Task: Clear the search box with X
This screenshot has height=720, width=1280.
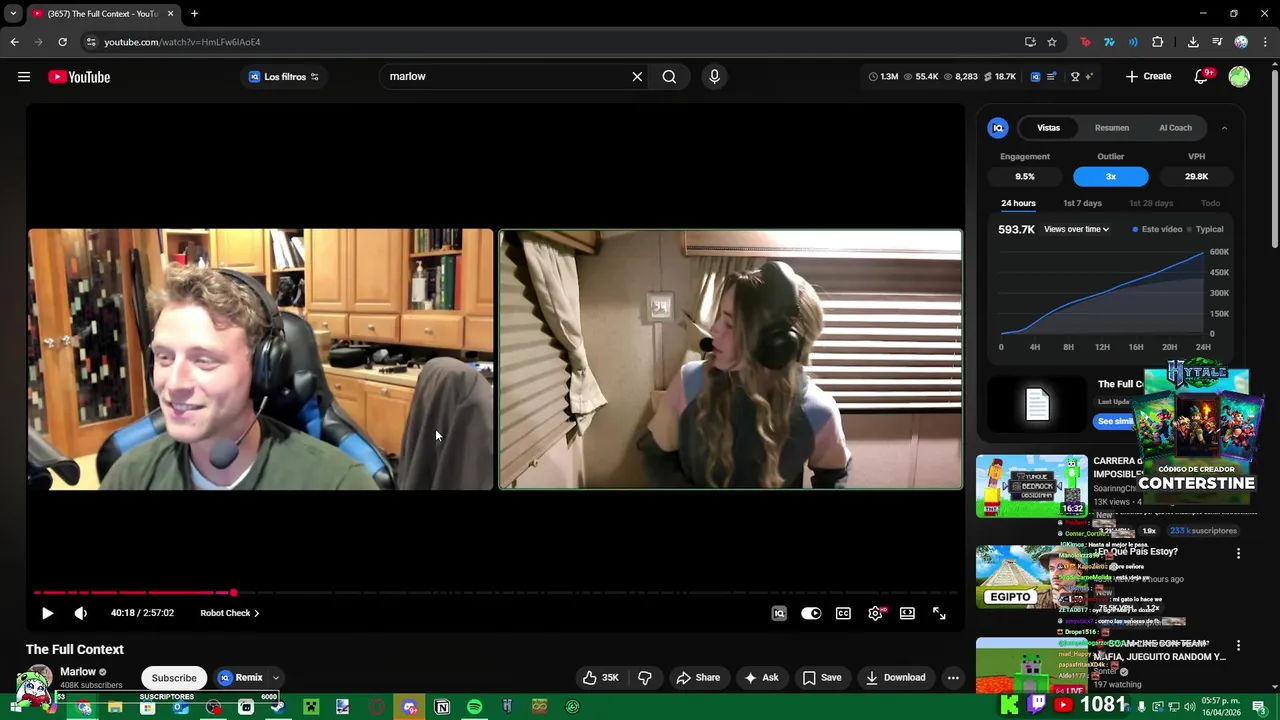Action: 637,77
